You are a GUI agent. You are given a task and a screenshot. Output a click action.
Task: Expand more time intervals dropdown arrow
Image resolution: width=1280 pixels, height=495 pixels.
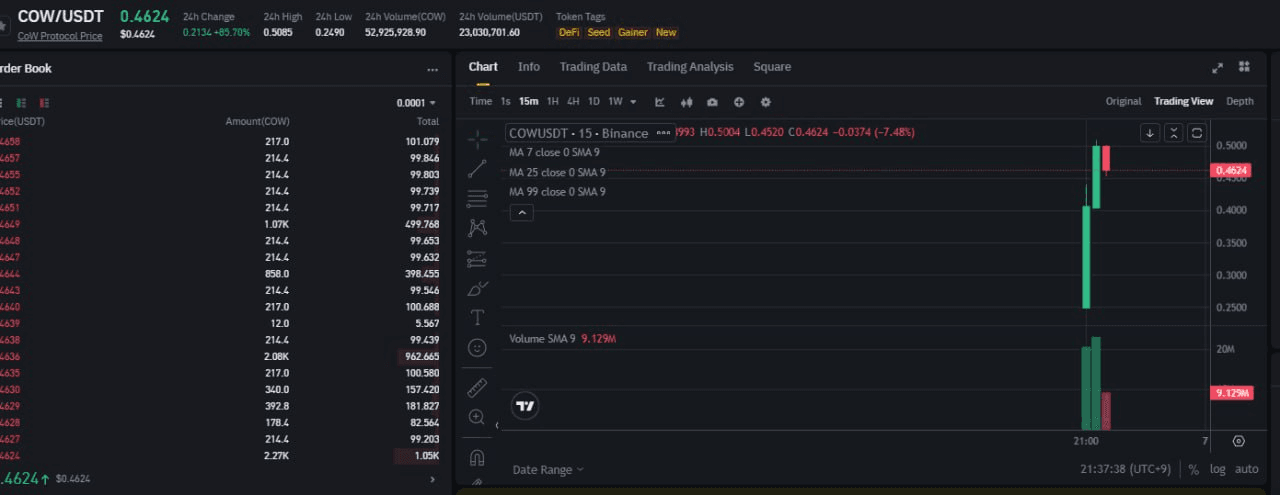[x=634, y=102]
